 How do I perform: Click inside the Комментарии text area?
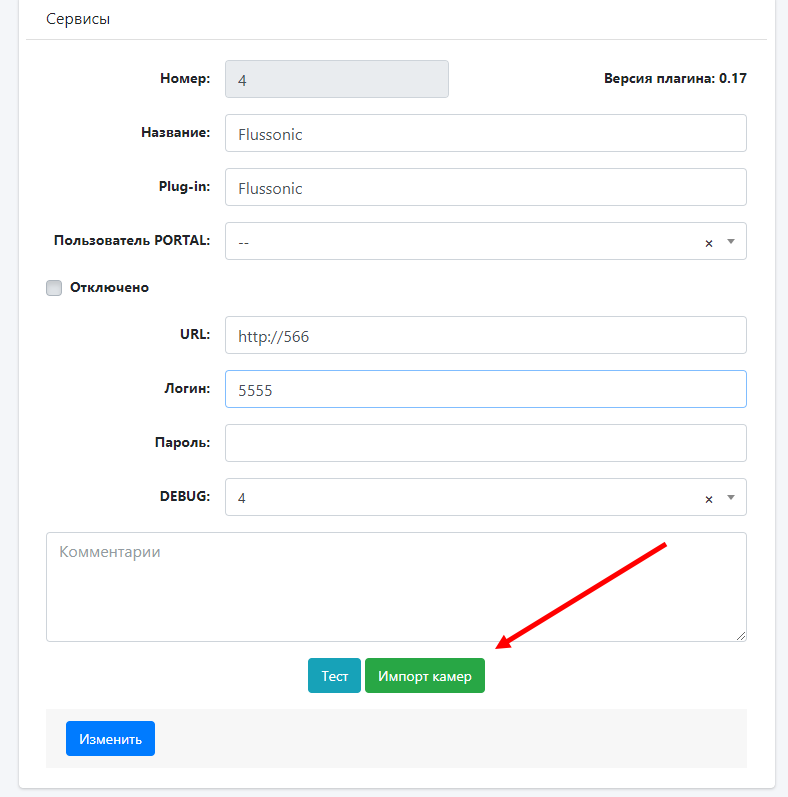click(395, 586)
